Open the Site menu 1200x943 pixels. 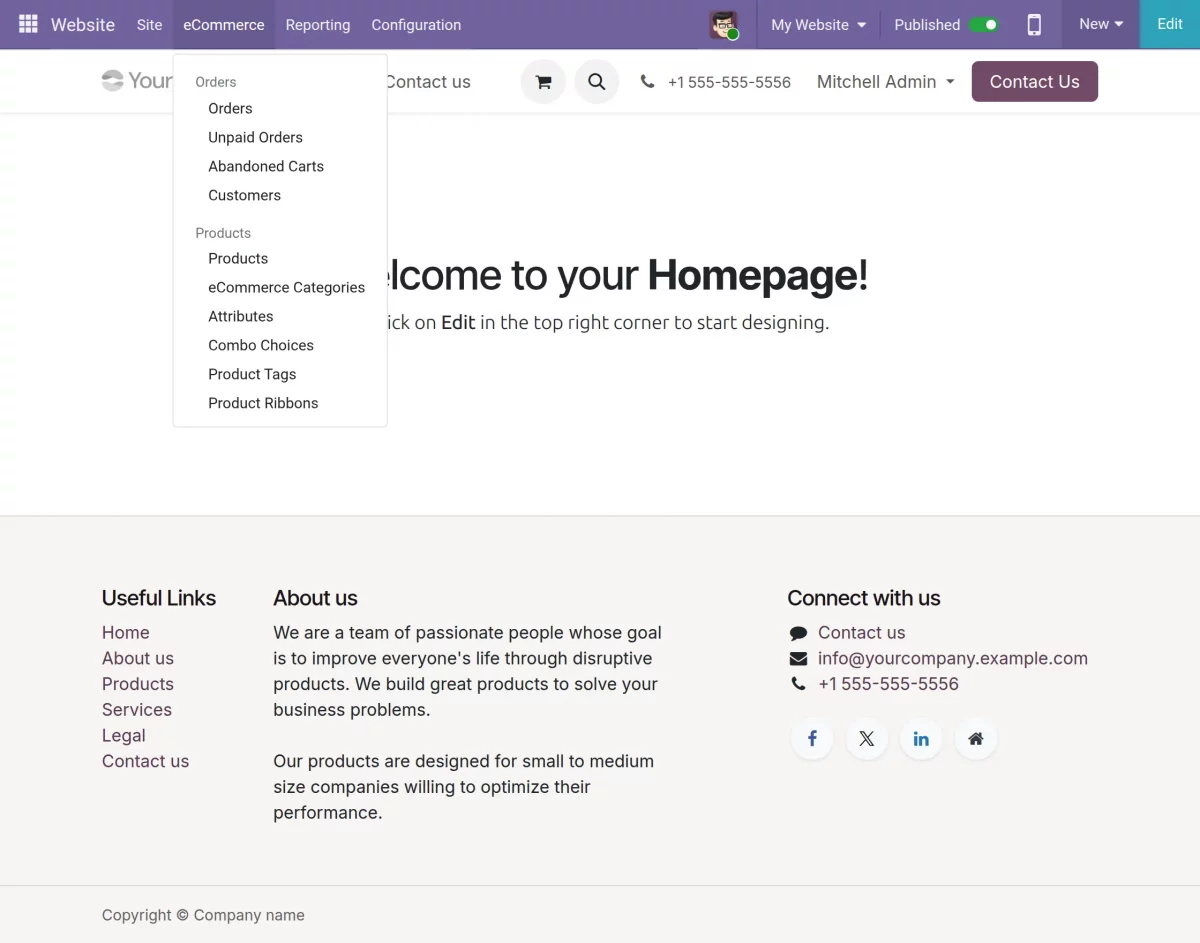point(149,25)
